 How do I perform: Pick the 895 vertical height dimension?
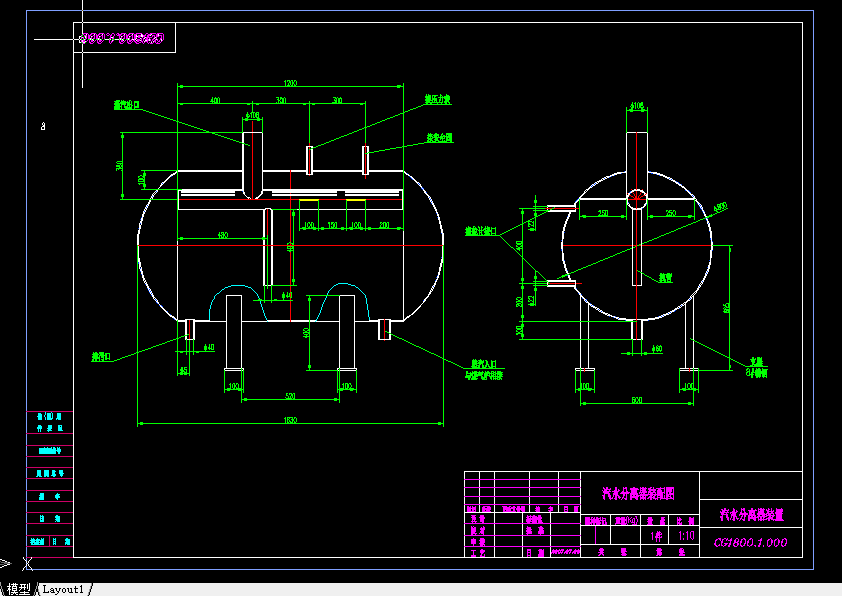(726, 308)
